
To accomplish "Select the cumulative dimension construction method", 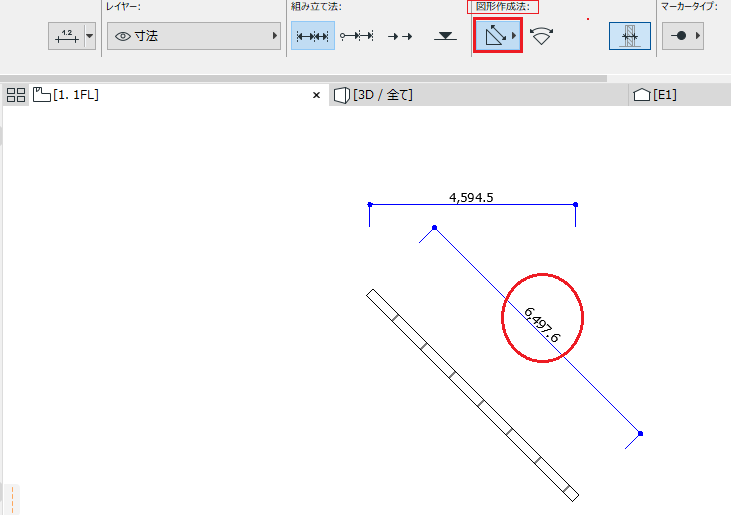I will pos(357,36).
